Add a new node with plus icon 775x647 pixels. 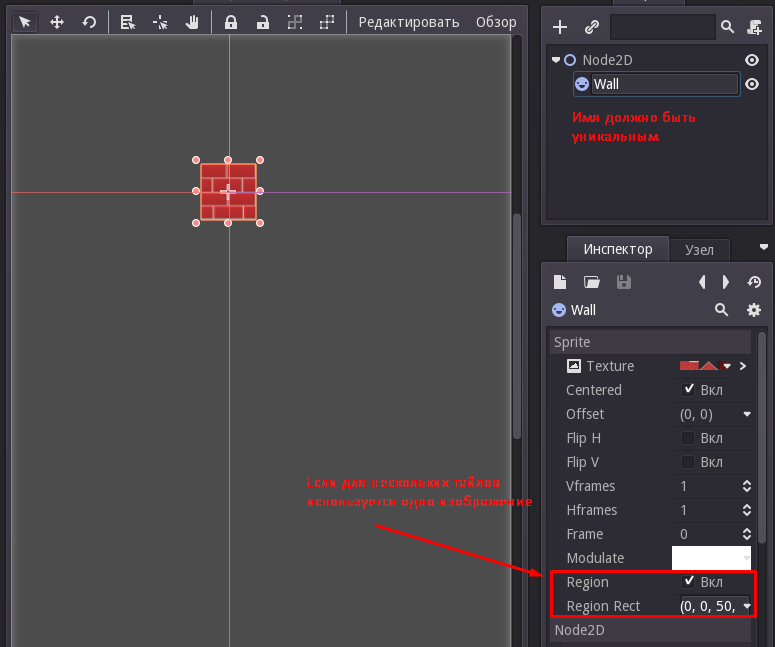[x=560, y=27]
